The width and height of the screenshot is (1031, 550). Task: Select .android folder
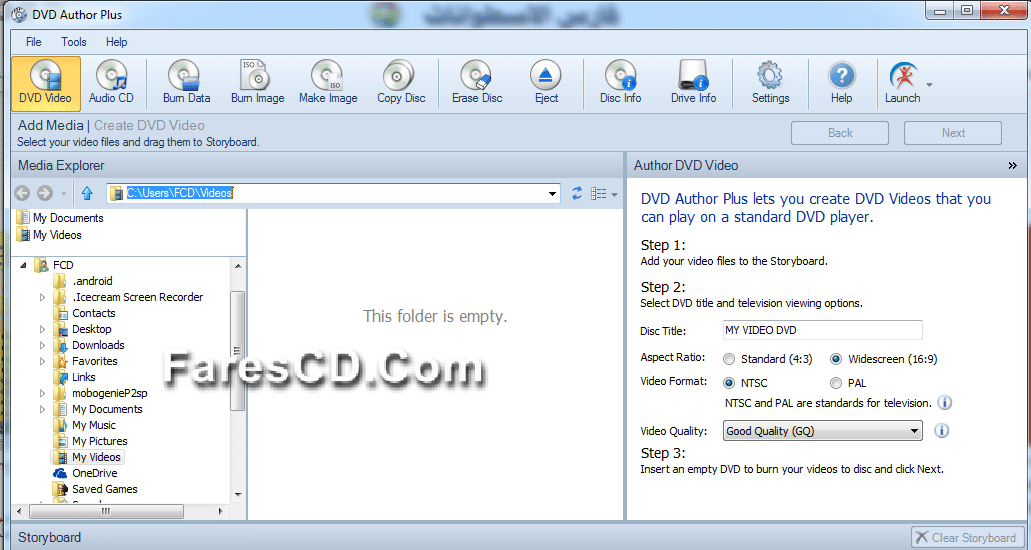click(92, 282)
